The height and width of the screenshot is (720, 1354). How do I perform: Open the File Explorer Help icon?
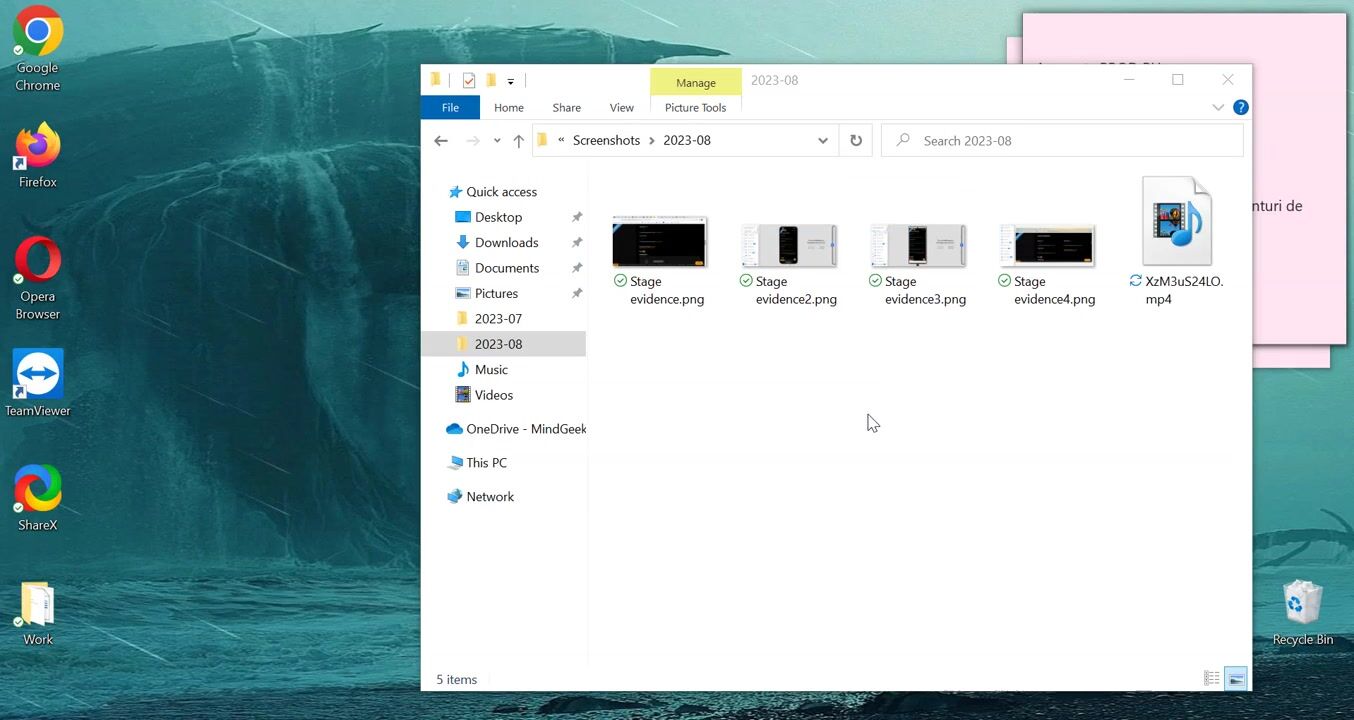click(1240, 108)
